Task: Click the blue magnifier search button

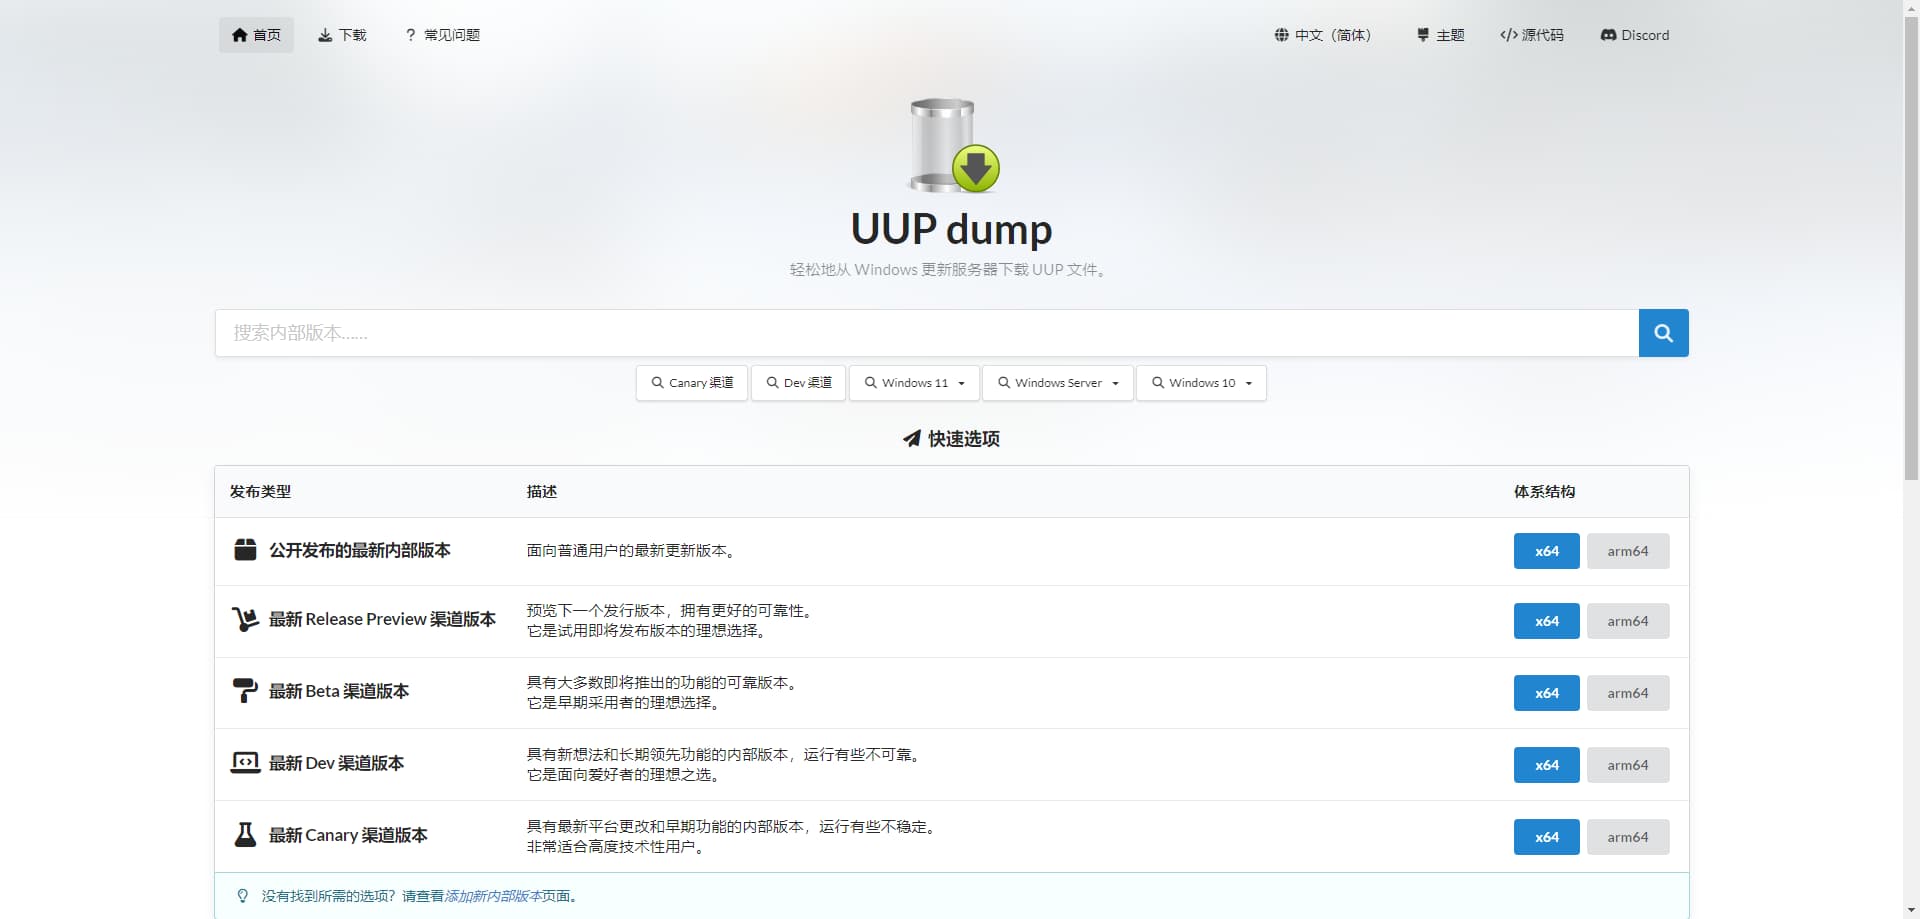Action: click(1663, 333)
